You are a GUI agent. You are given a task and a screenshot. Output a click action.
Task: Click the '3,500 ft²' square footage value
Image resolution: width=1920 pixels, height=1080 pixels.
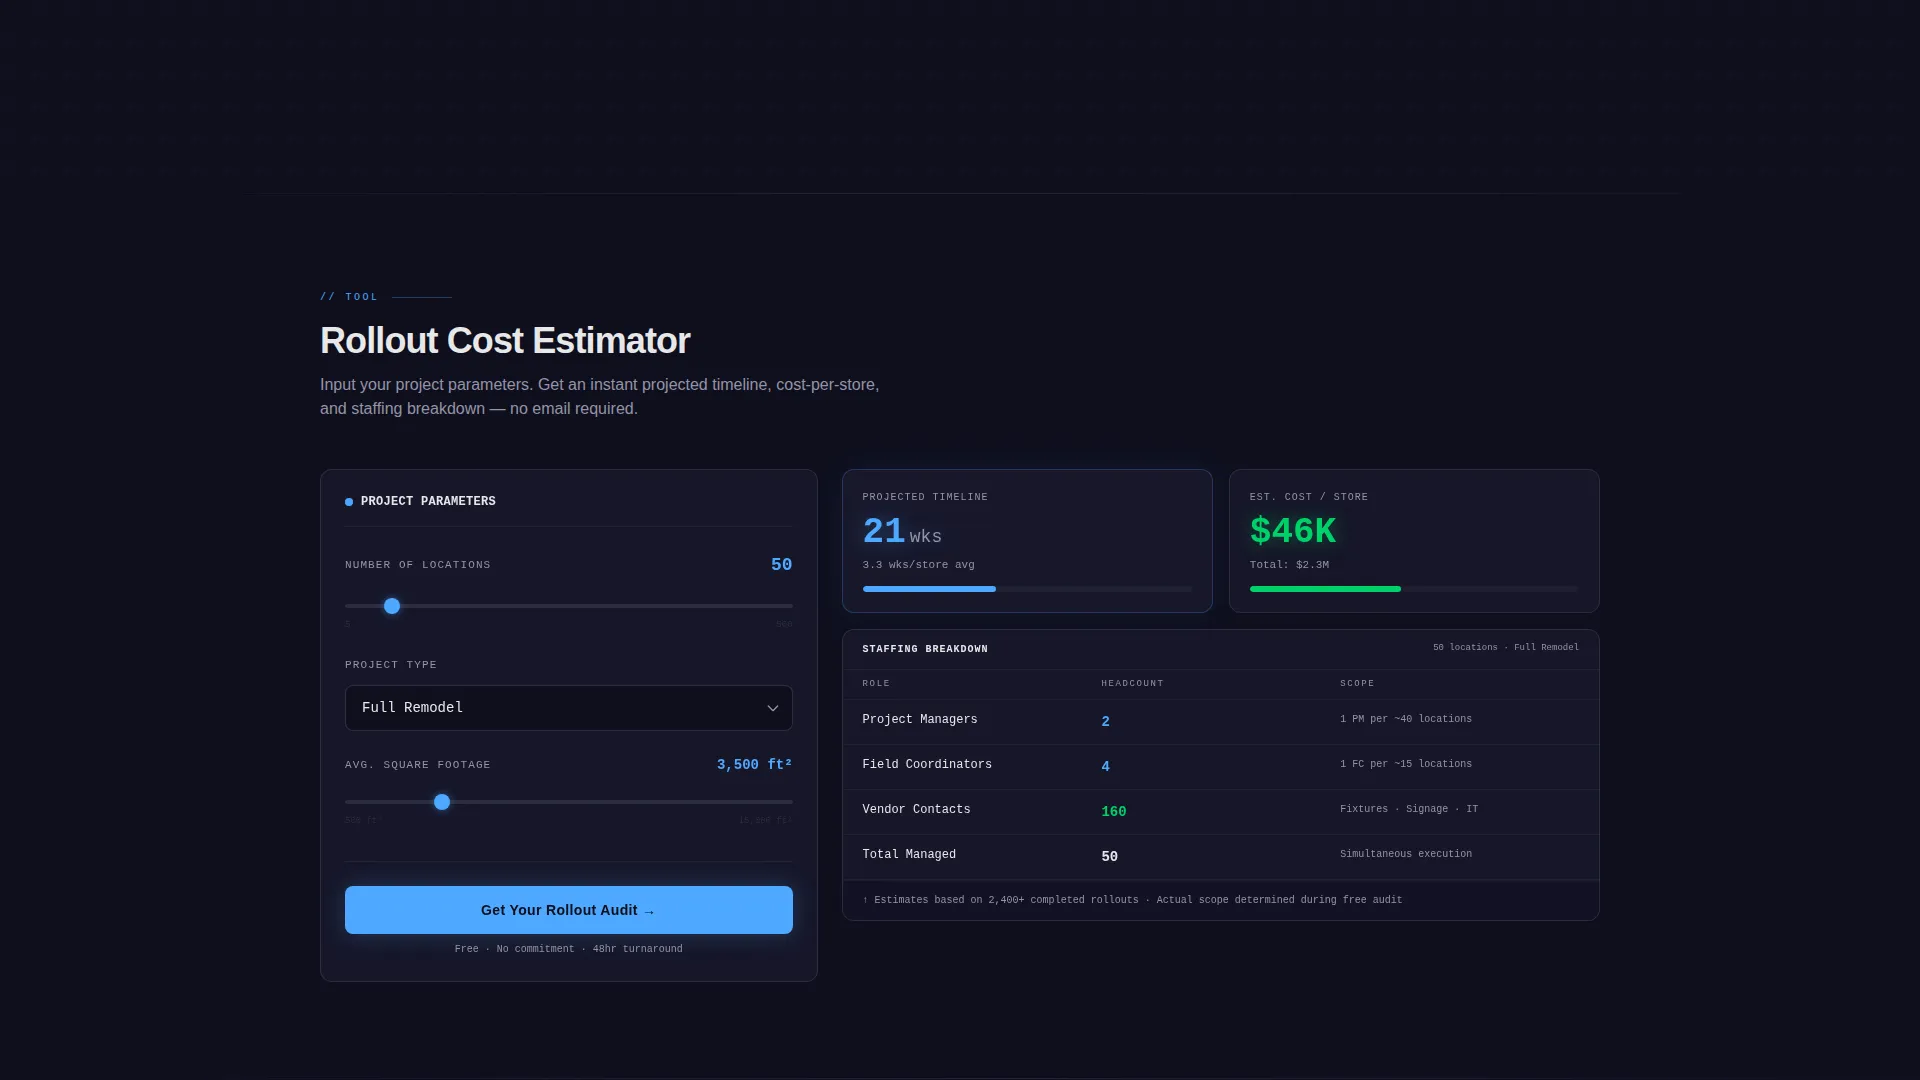[x=754, y=765]
